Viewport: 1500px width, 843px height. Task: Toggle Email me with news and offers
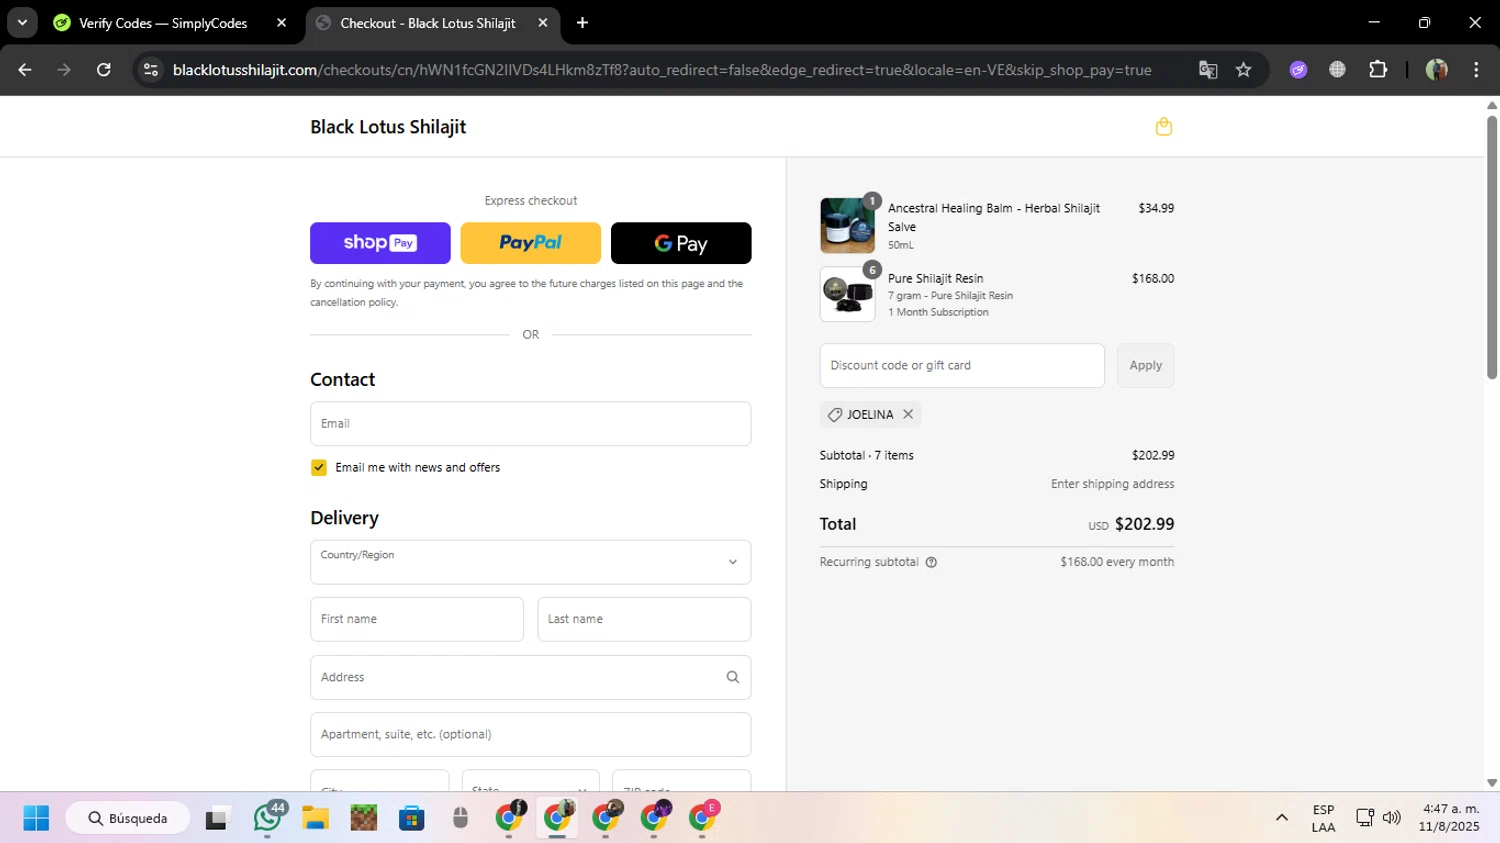[x=319, y=467]
